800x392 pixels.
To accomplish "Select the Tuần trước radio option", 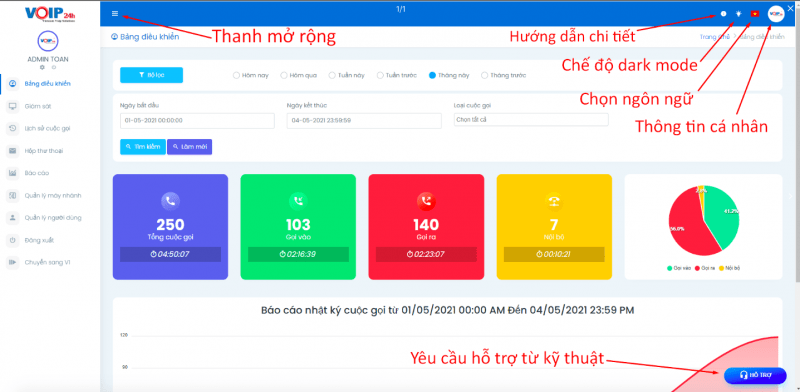I will (380, 75).
